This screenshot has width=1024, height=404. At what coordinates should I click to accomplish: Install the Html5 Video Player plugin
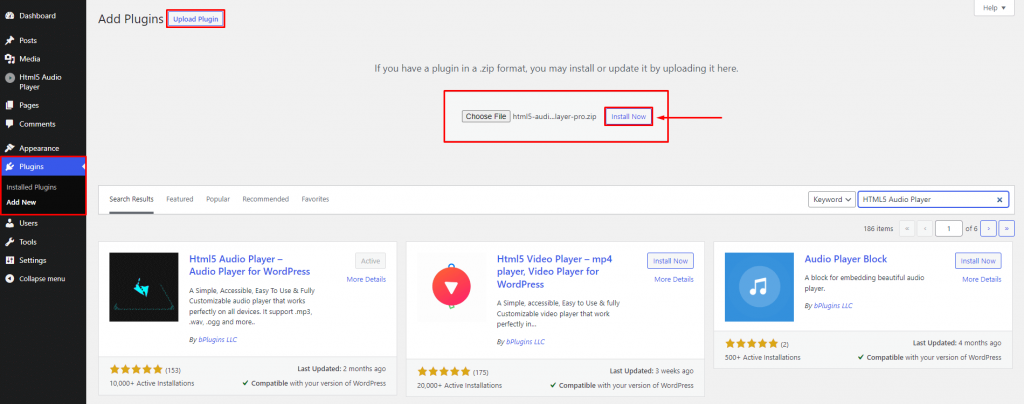pos(670,260)
